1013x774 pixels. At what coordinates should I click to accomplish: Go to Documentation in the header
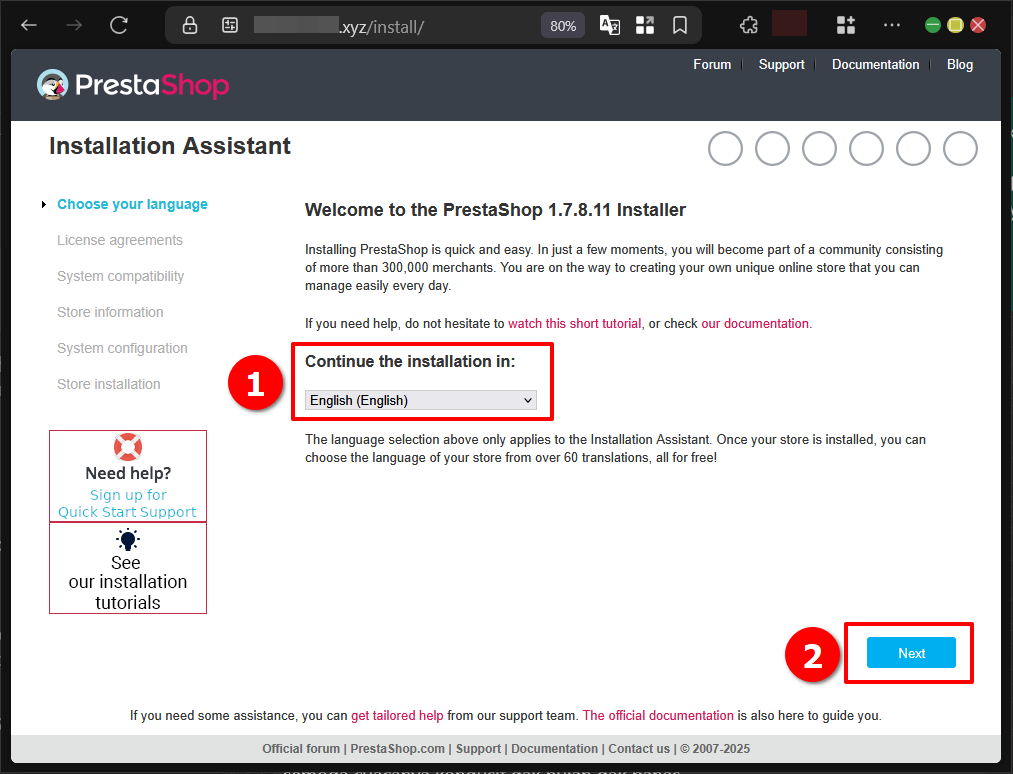point(875,64)
